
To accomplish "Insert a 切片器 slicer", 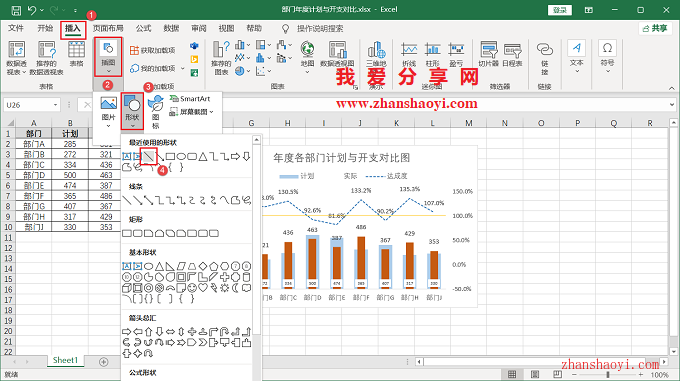I will point(488,54).
